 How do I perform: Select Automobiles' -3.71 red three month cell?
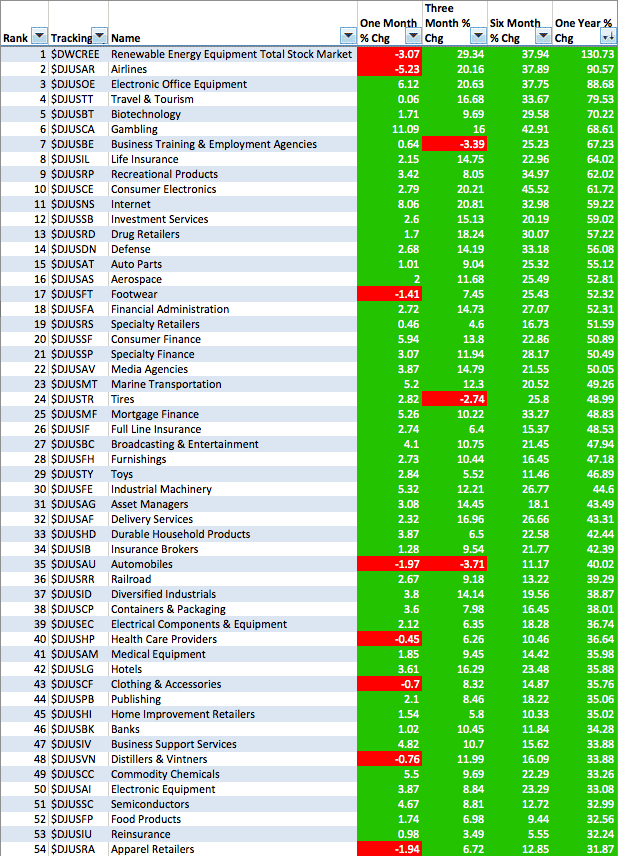(x=455, y=564)
